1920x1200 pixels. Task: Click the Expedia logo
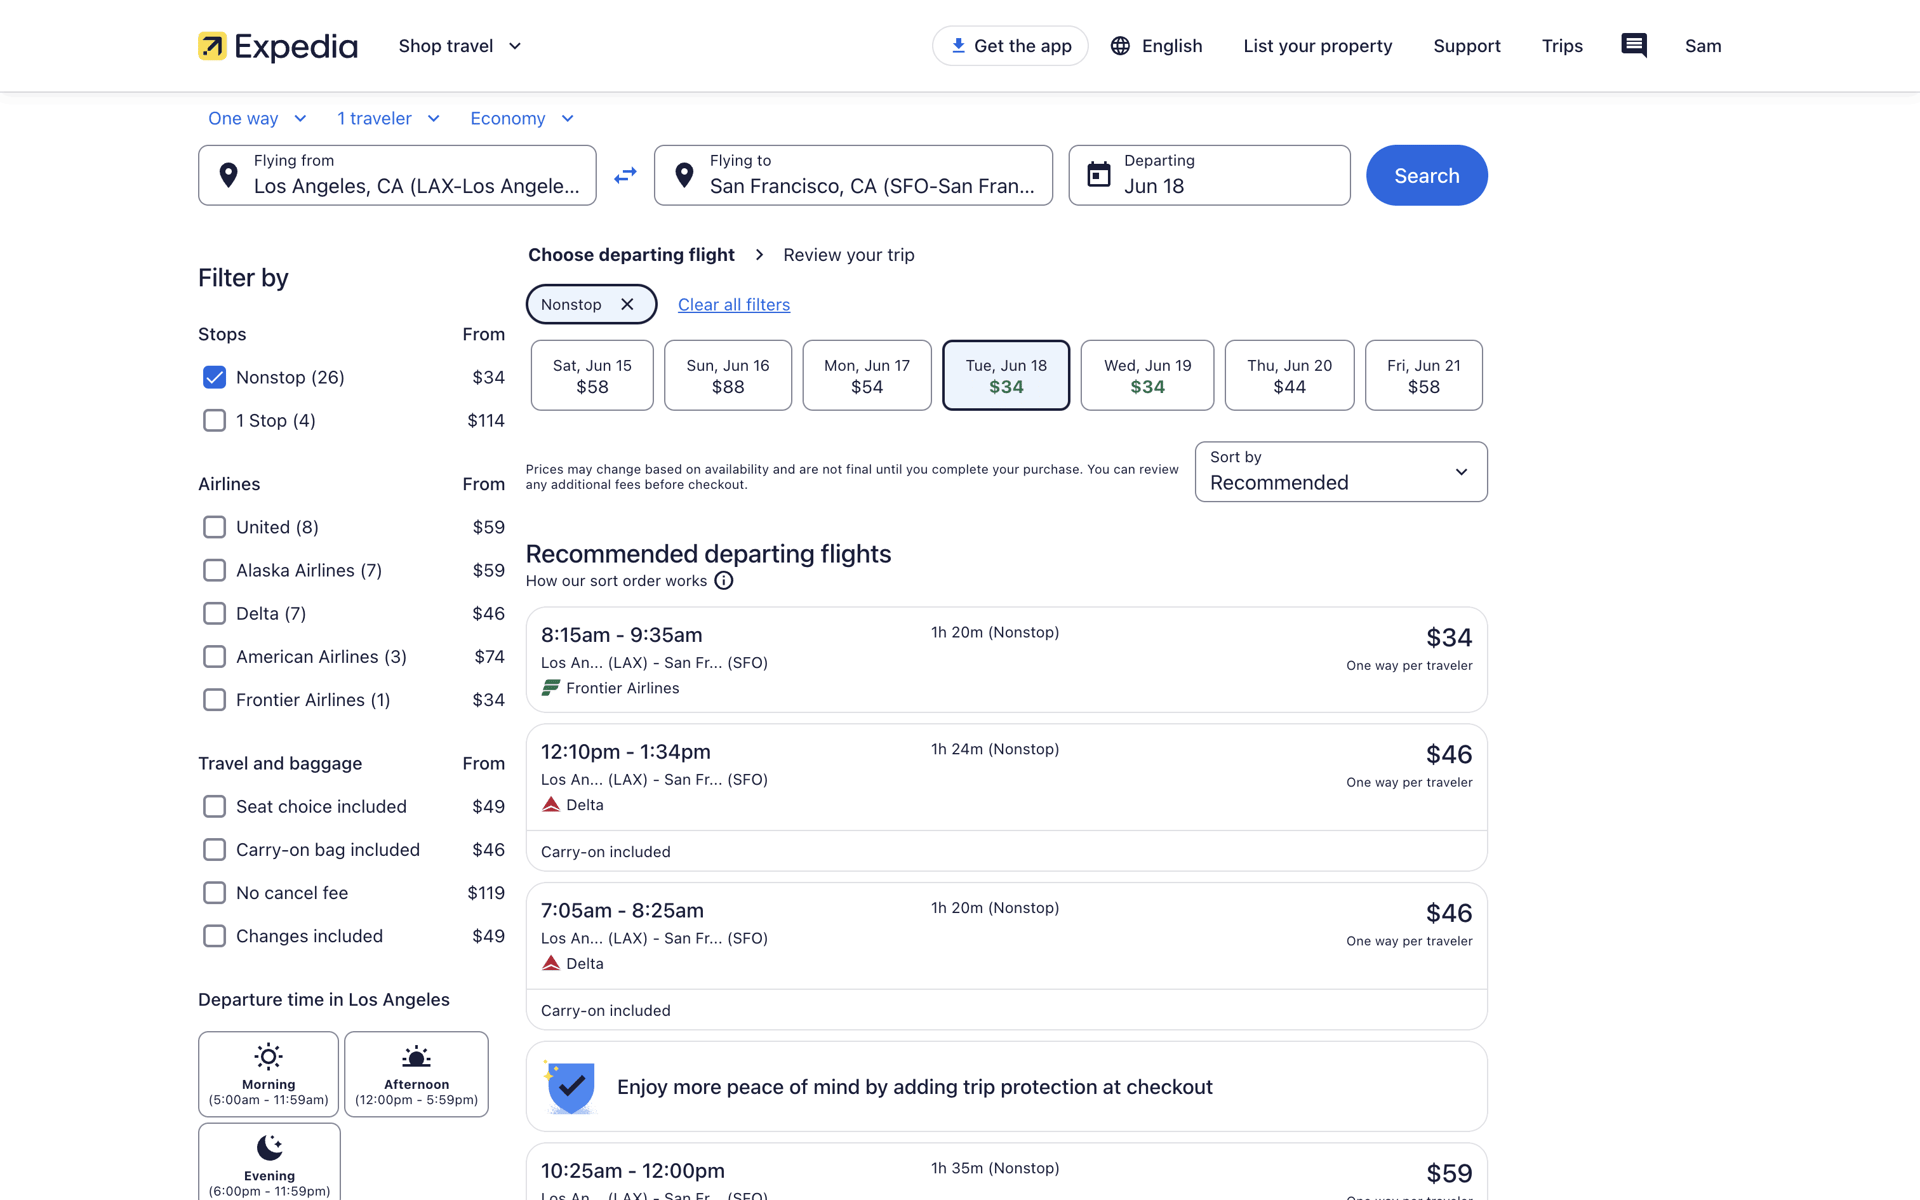click(x=277, y=46)
